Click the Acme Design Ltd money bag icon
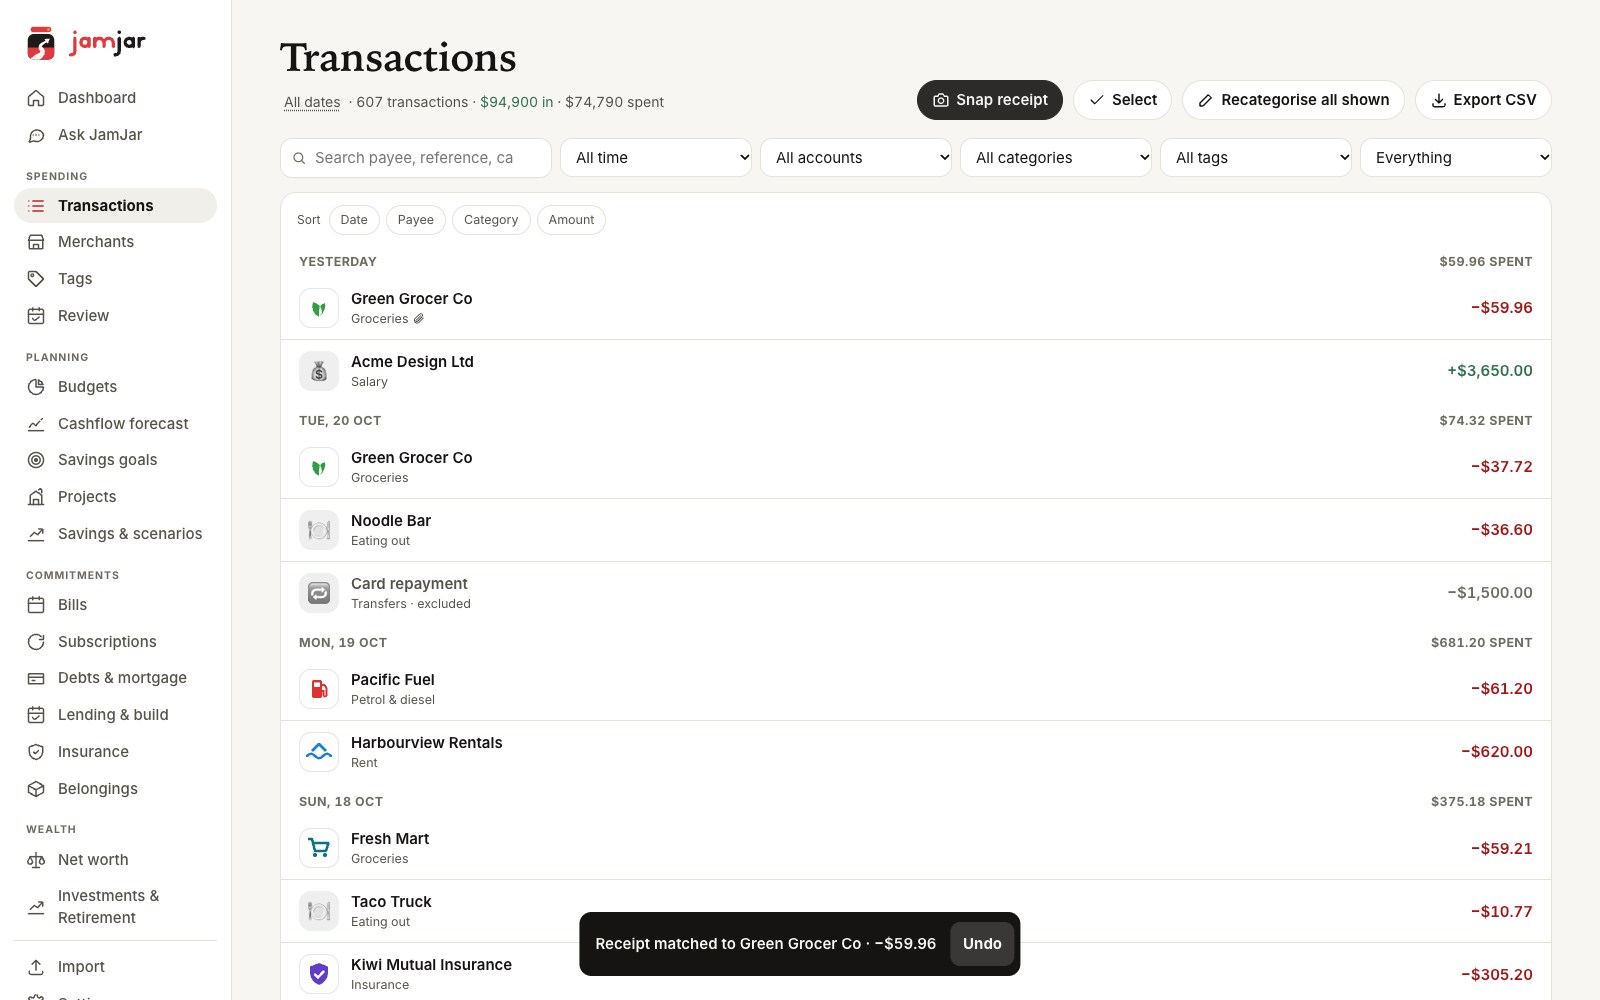Viewport: 1600px width, 1000px height. [319, 371]
